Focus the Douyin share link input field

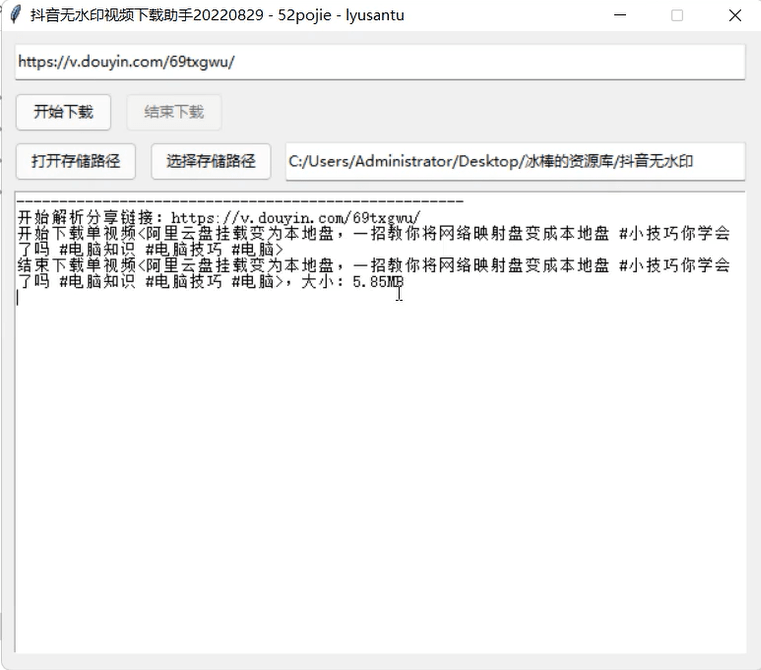(380, 61)
